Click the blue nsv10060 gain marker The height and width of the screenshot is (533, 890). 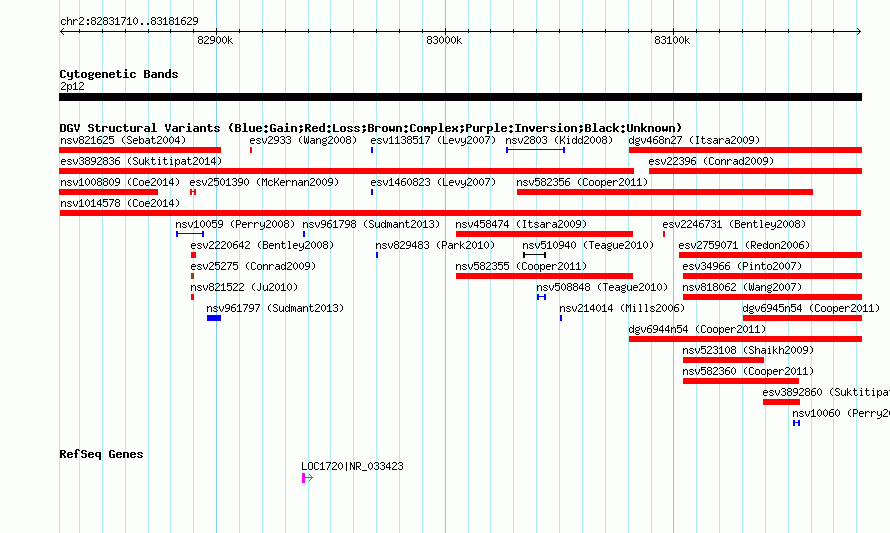796,423
